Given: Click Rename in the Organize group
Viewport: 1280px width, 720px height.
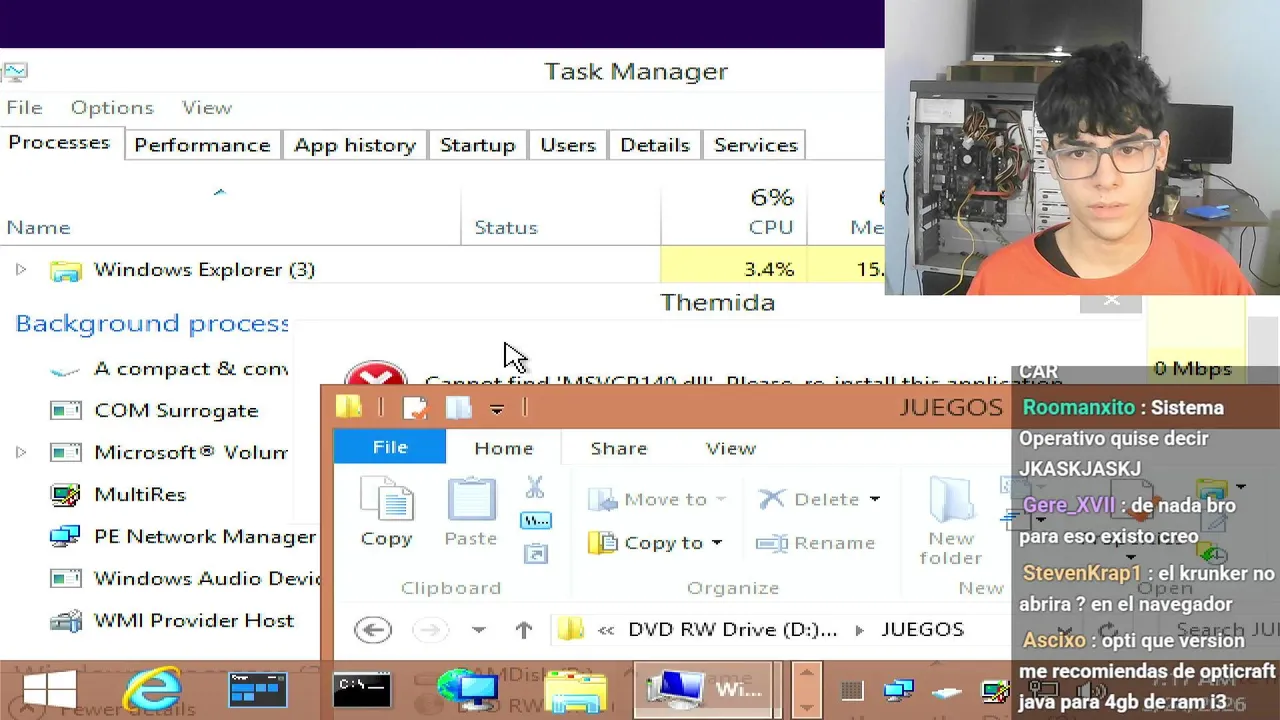Looking at the screenshot, I should [x=815, y=543].
